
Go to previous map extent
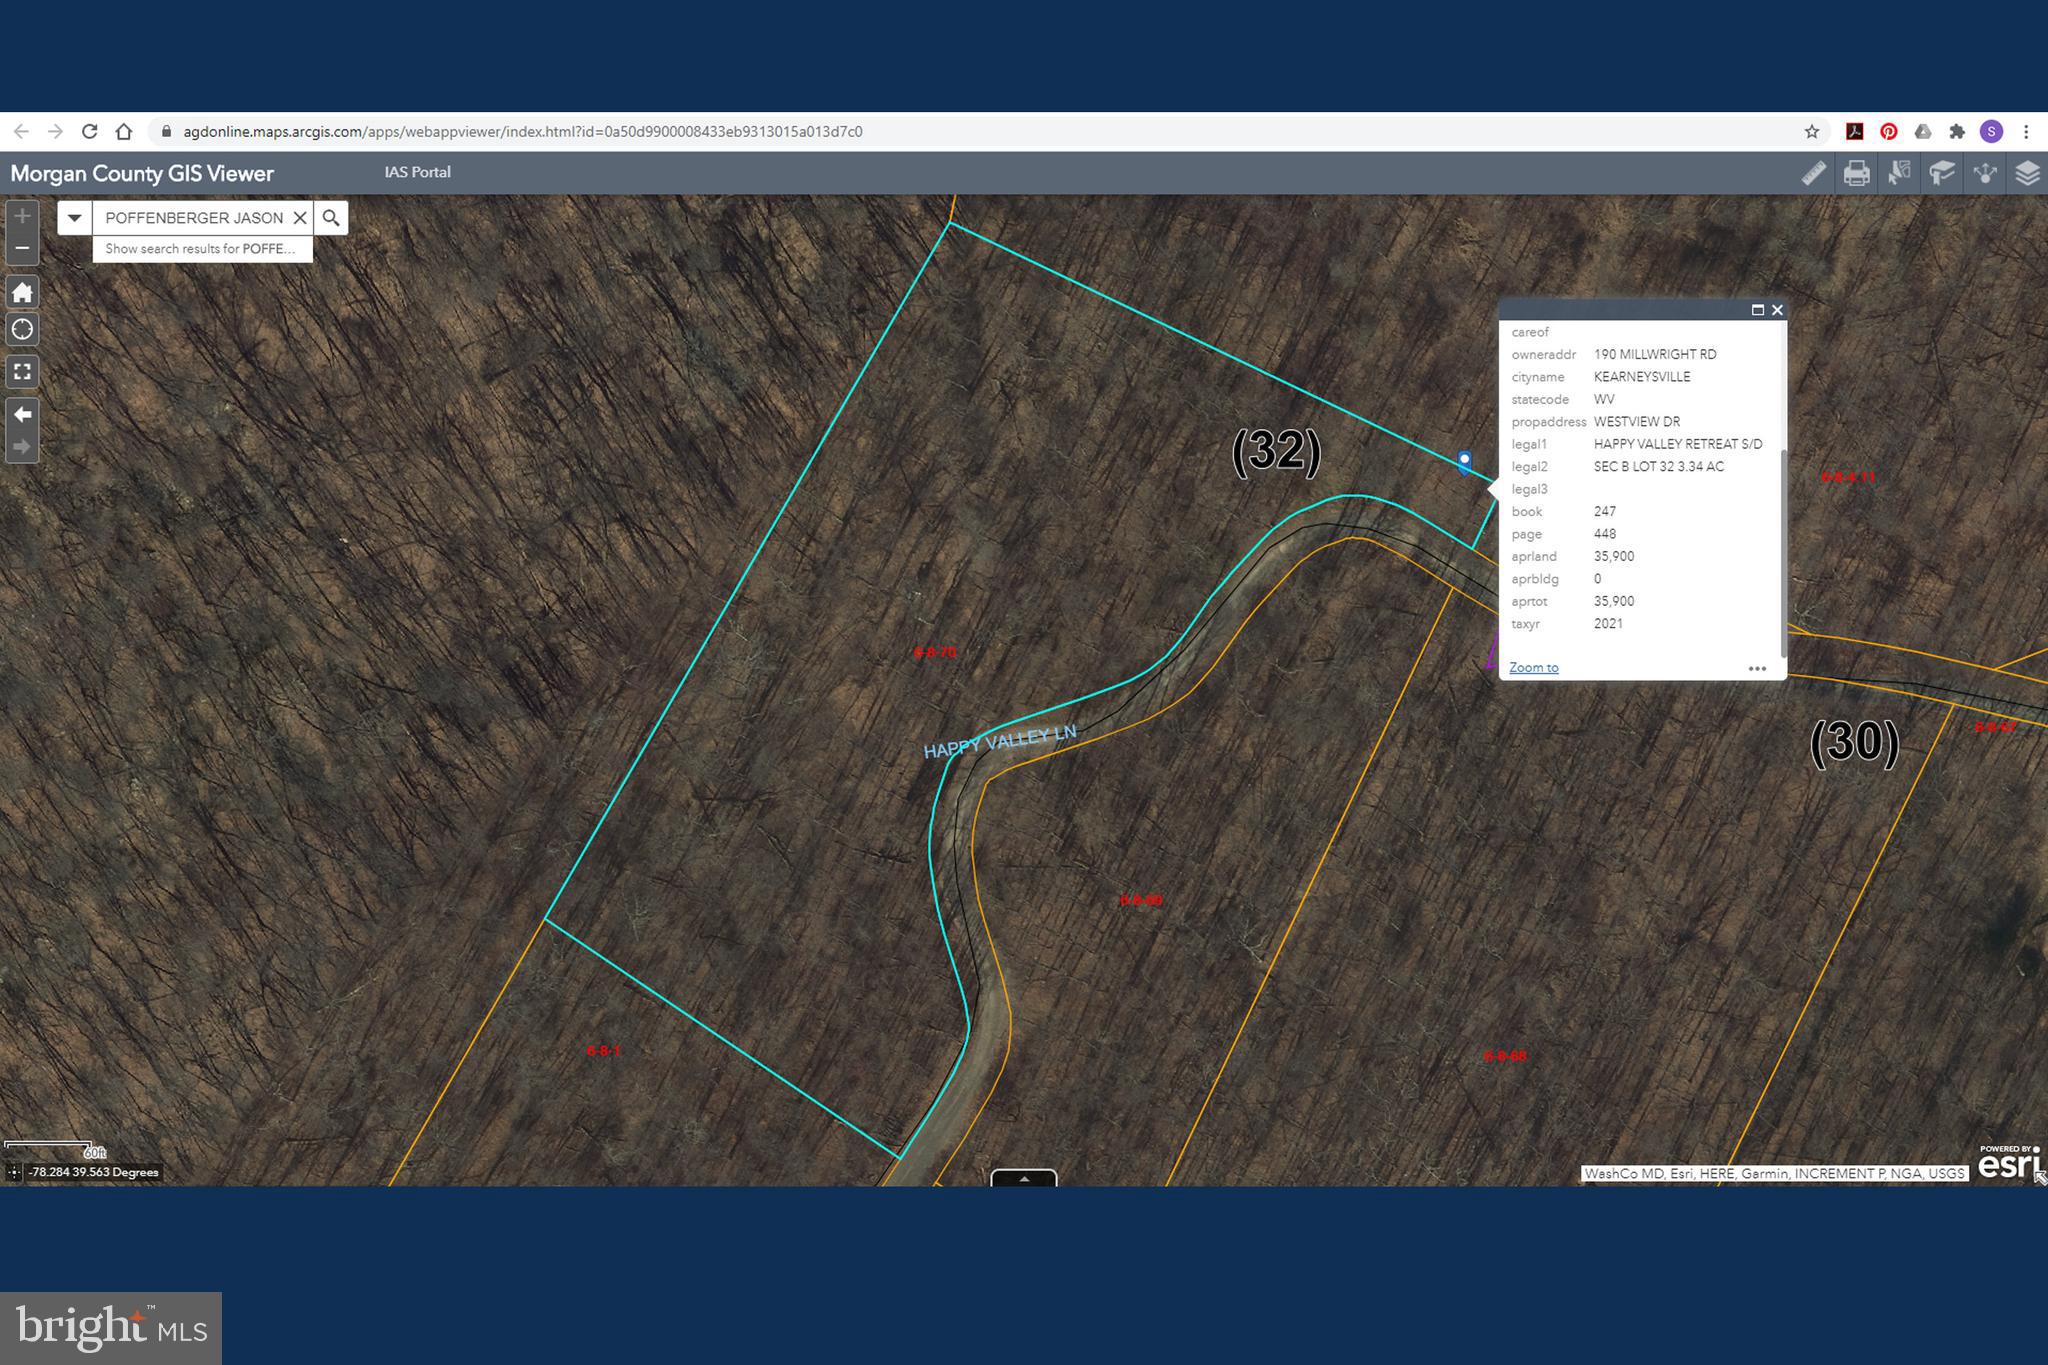(x=22, y=414)
